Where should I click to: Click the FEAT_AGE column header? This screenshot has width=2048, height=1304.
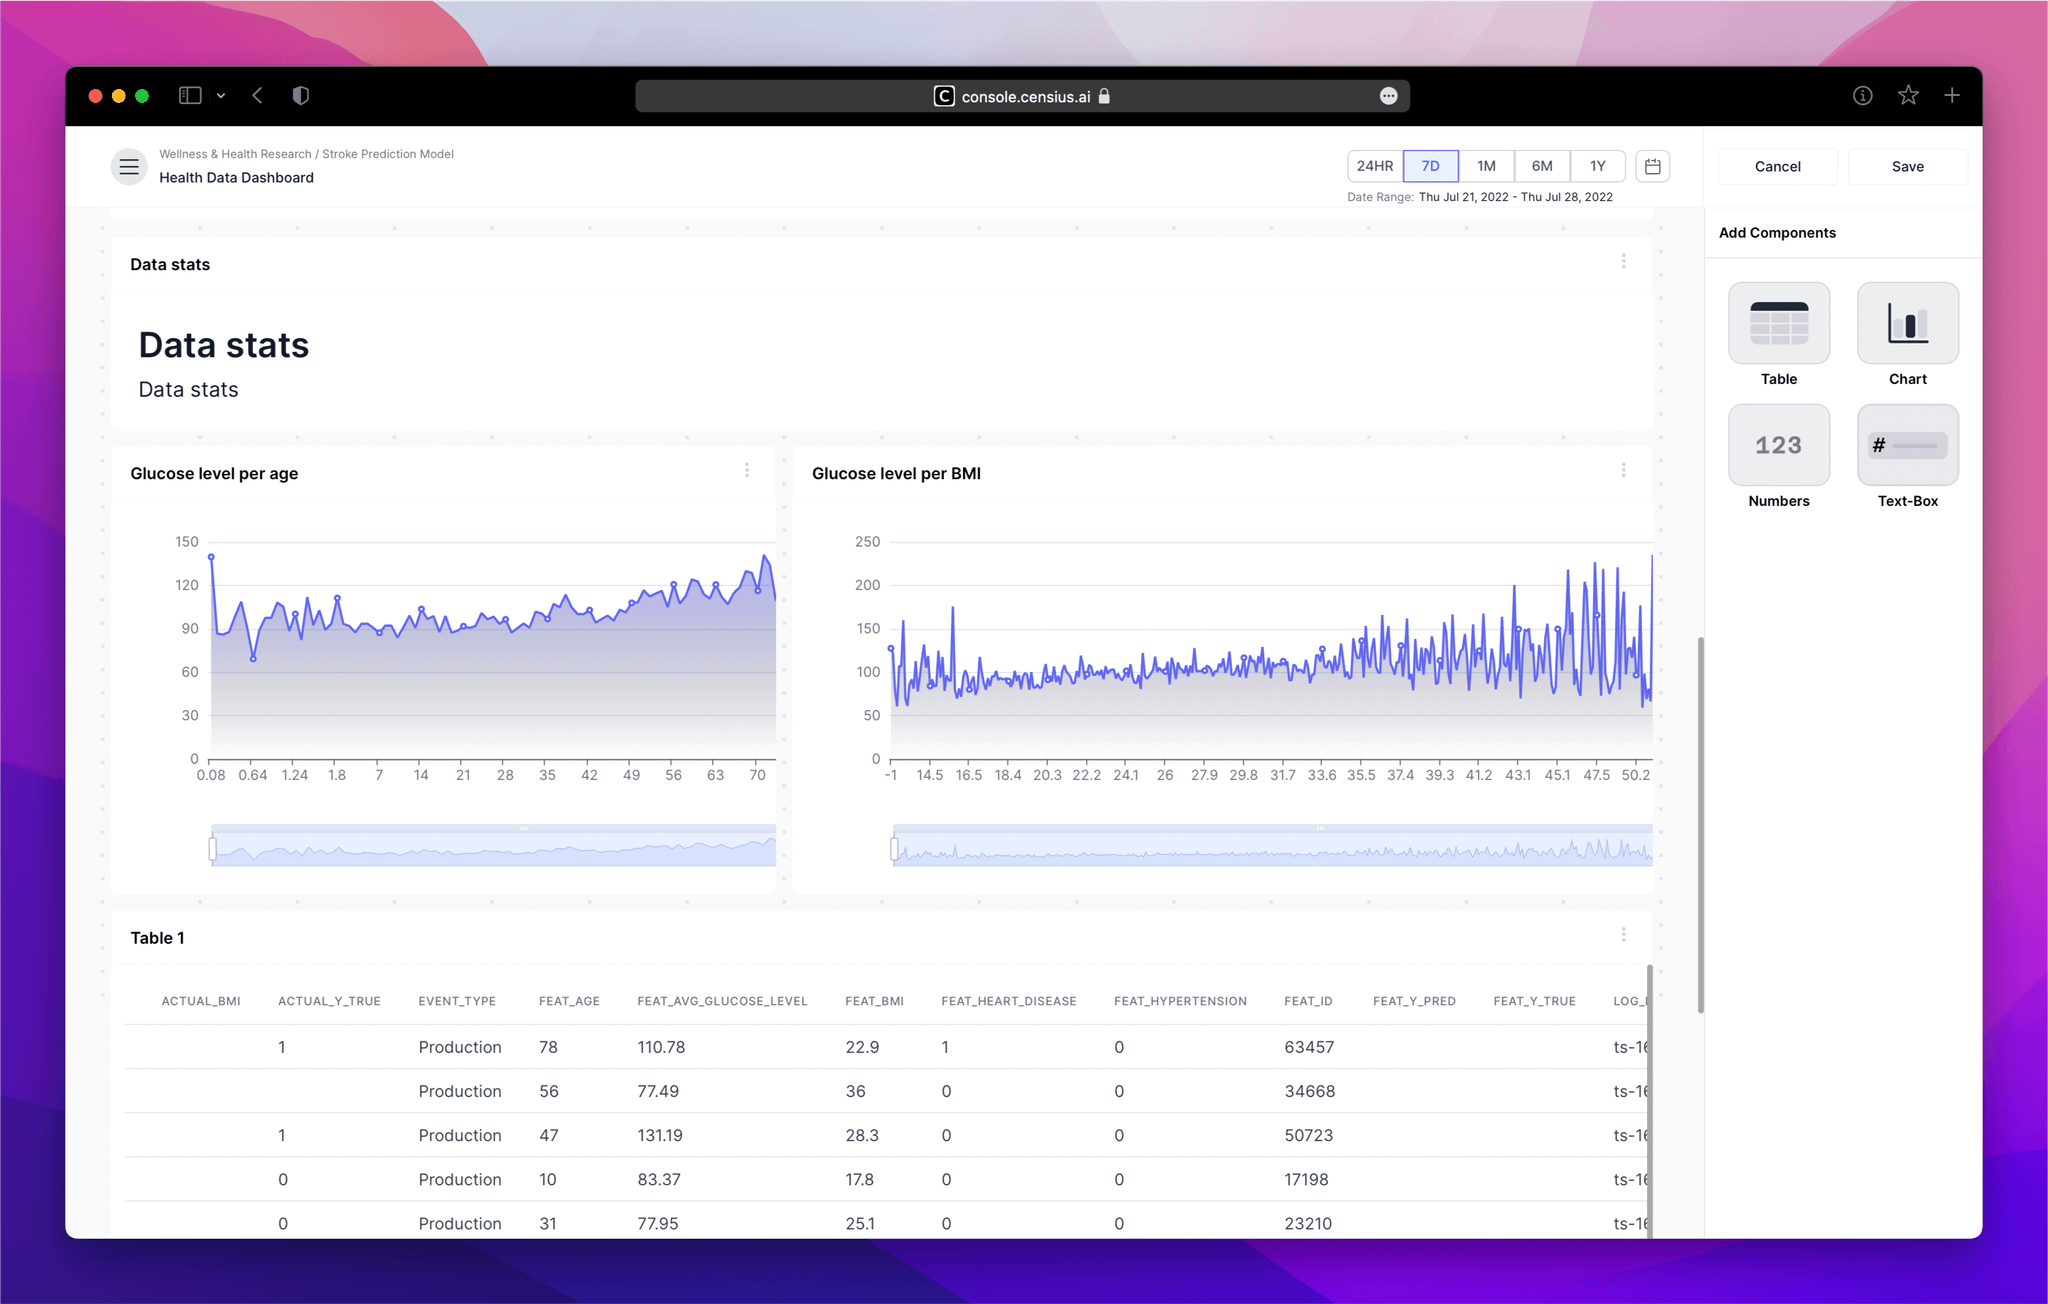569,1001
